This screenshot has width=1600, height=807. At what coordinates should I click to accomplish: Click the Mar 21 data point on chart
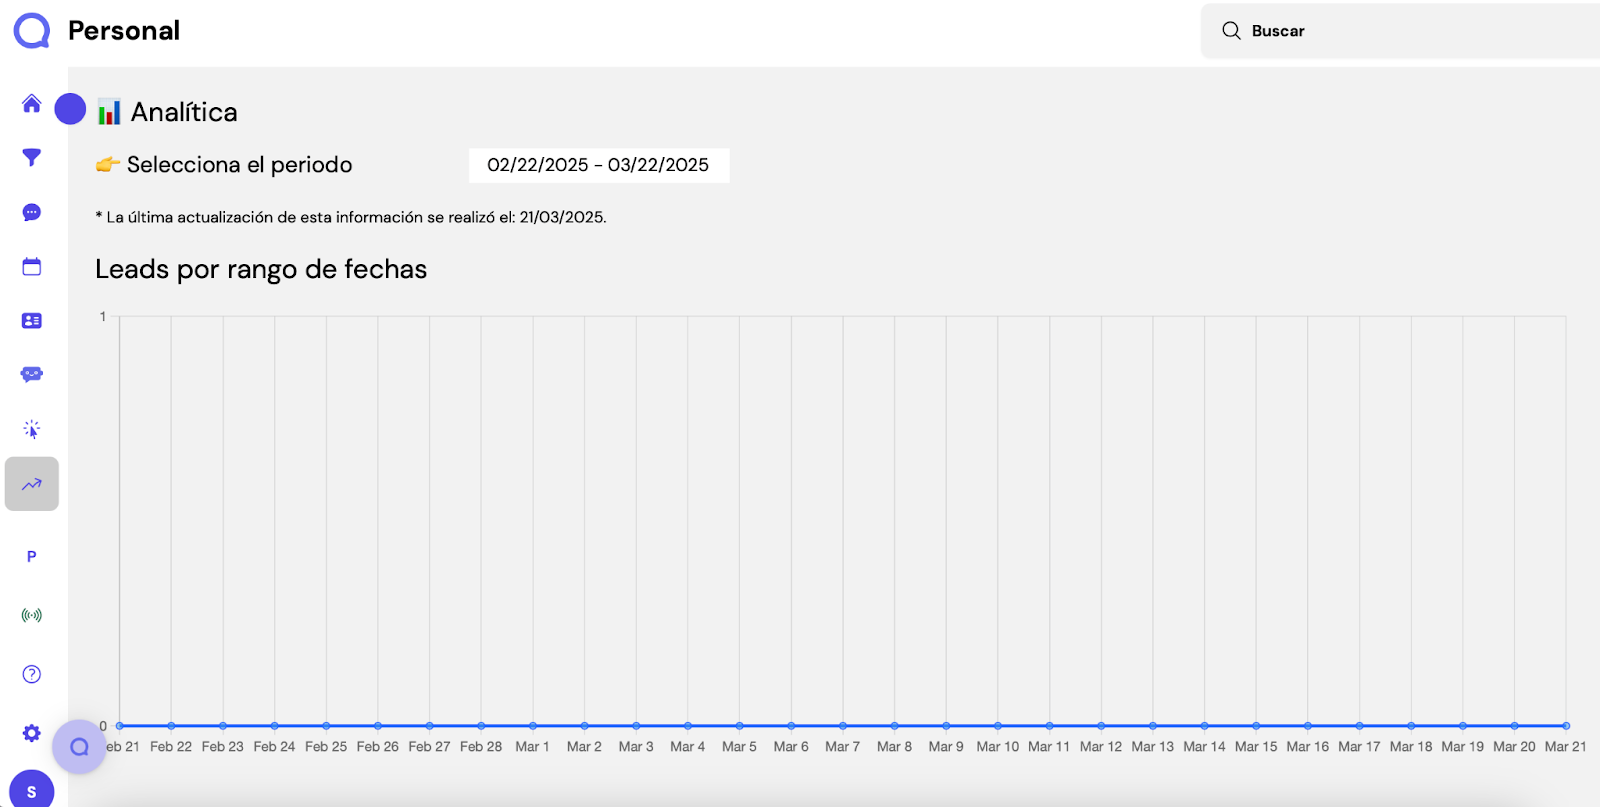click(1566, 726)
